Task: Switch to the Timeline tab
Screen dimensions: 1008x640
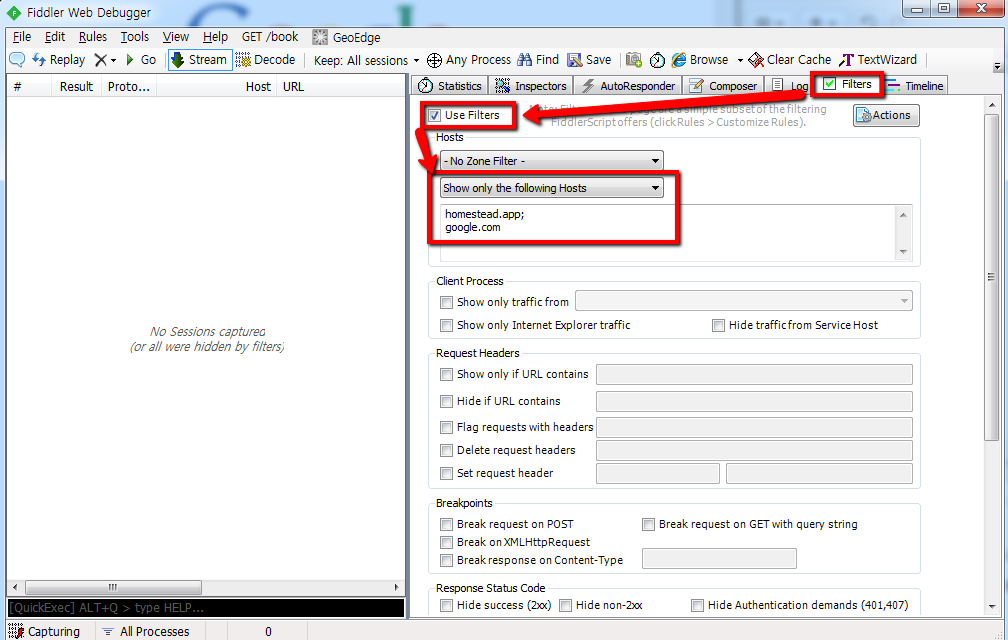Action: pos(915,85)
